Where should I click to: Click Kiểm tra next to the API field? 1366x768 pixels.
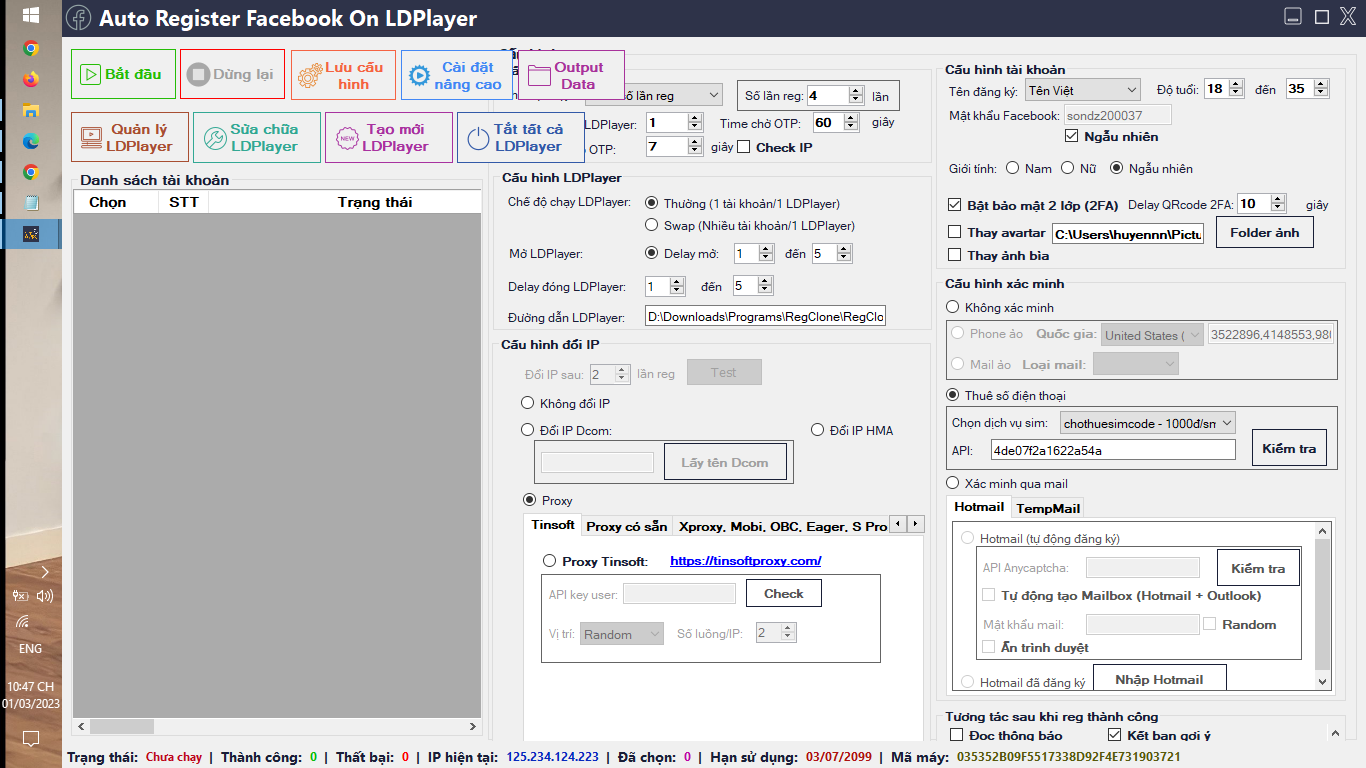(1289, 449)
